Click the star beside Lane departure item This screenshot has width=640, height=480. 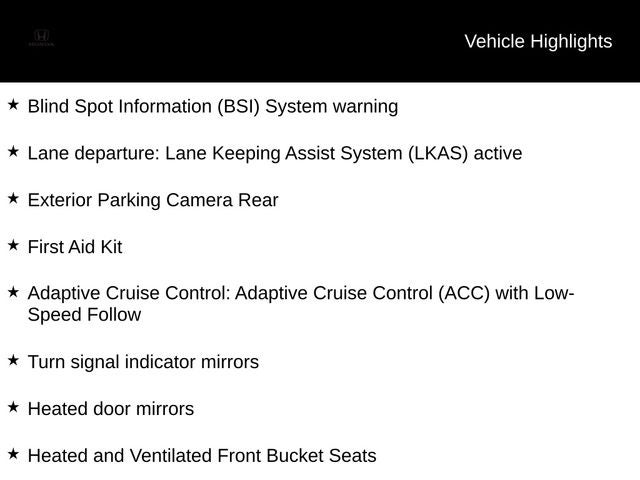(x=13, y=151)
